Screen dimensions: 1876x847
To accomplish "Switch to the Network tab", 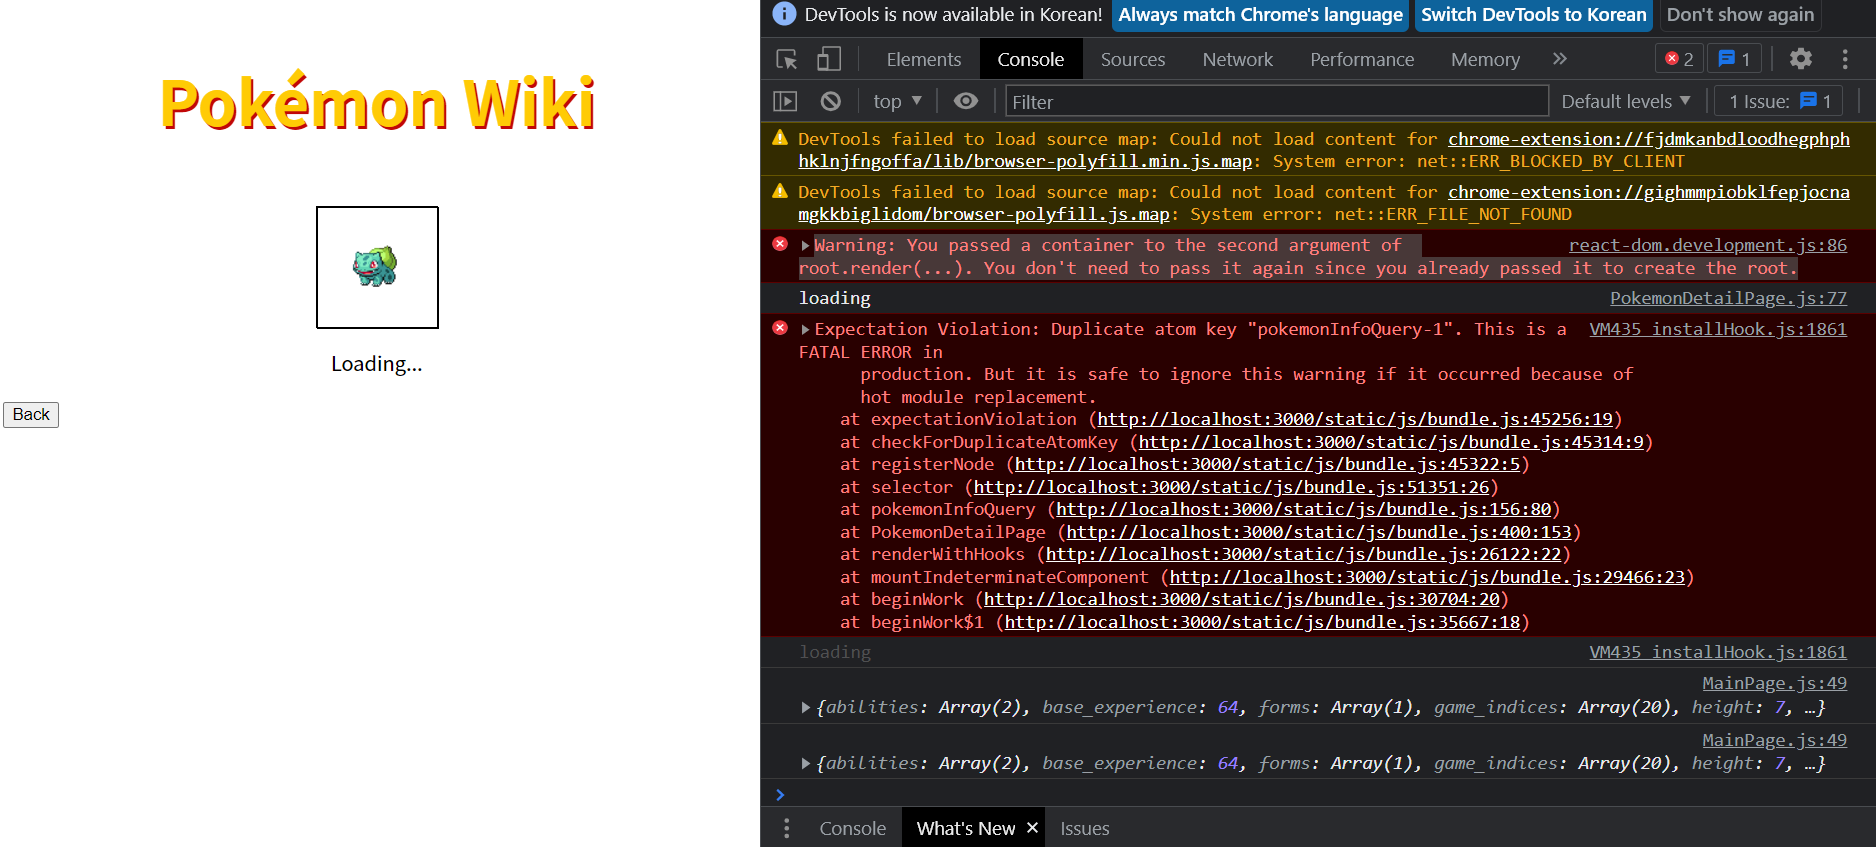I will tap(1238, 59).
